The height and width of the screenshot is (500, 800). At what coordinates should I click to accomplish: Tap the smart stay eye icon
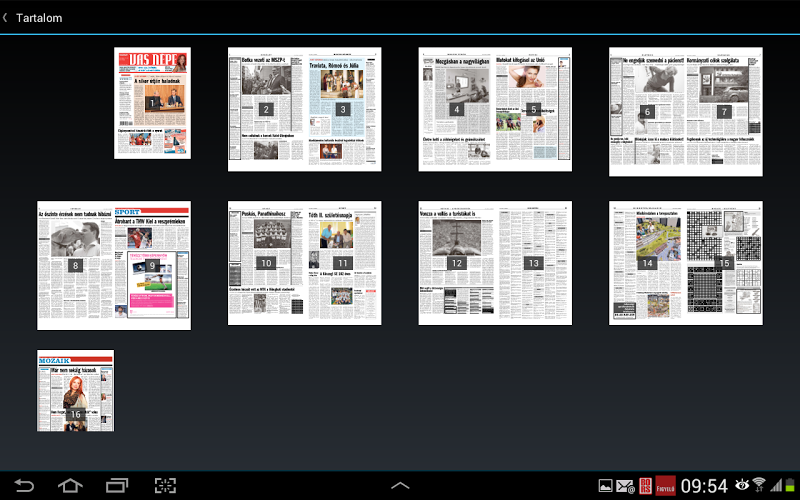(x=742, y=484)
